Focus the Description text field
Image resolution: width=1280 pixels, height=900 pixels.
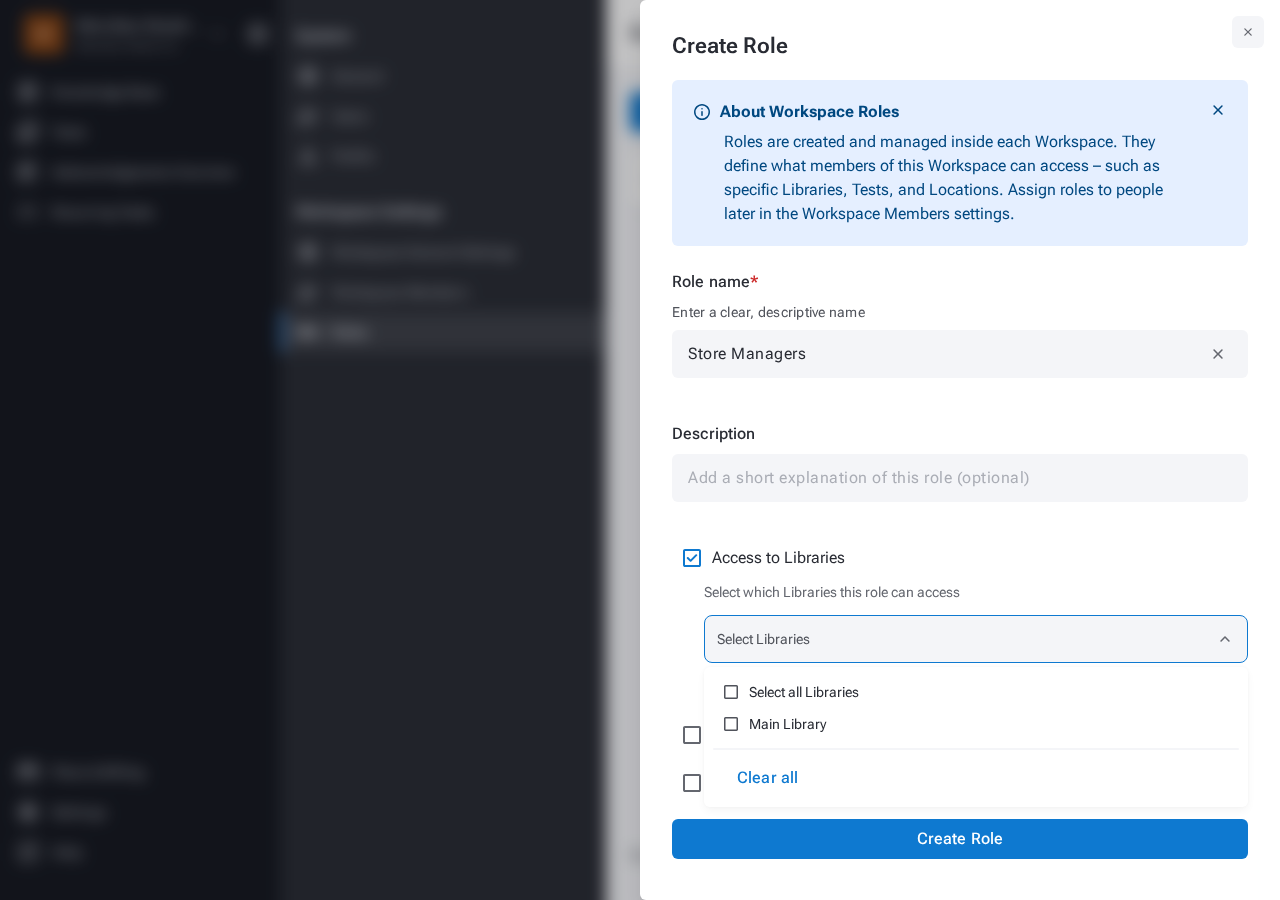959,478
